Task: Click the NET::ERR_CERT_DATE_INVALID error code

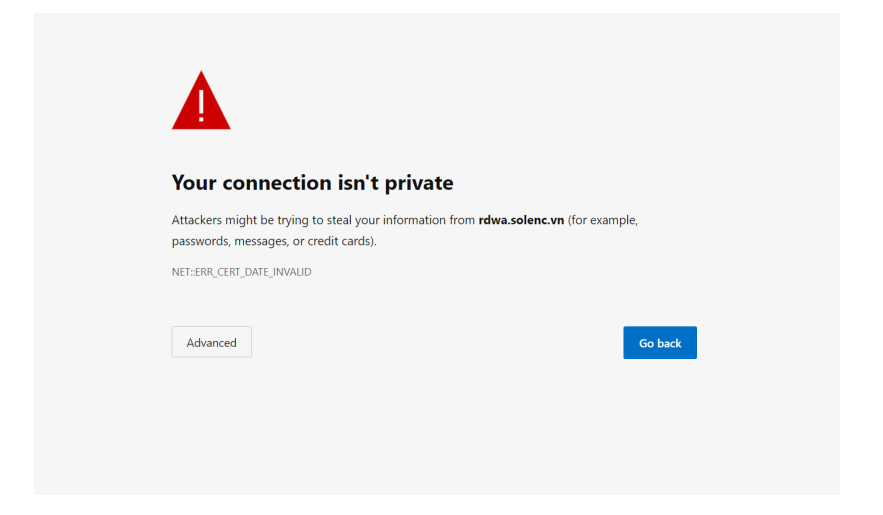Action: [x=241, y=272]
